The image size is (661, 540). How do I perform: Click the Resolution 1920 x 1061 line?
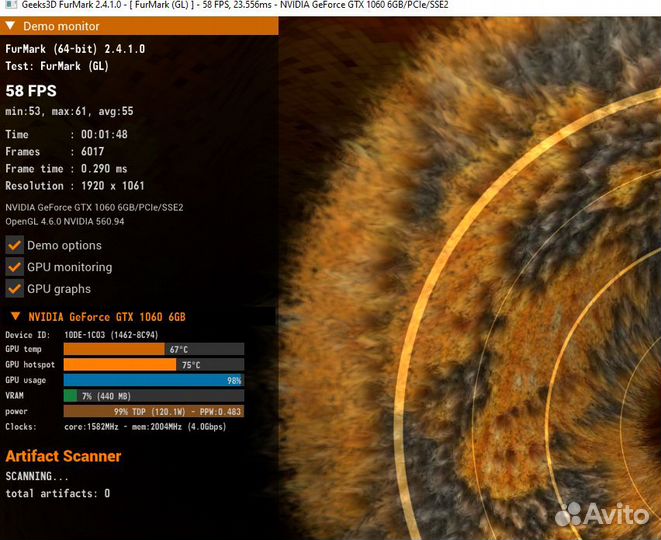coord(75,186)
